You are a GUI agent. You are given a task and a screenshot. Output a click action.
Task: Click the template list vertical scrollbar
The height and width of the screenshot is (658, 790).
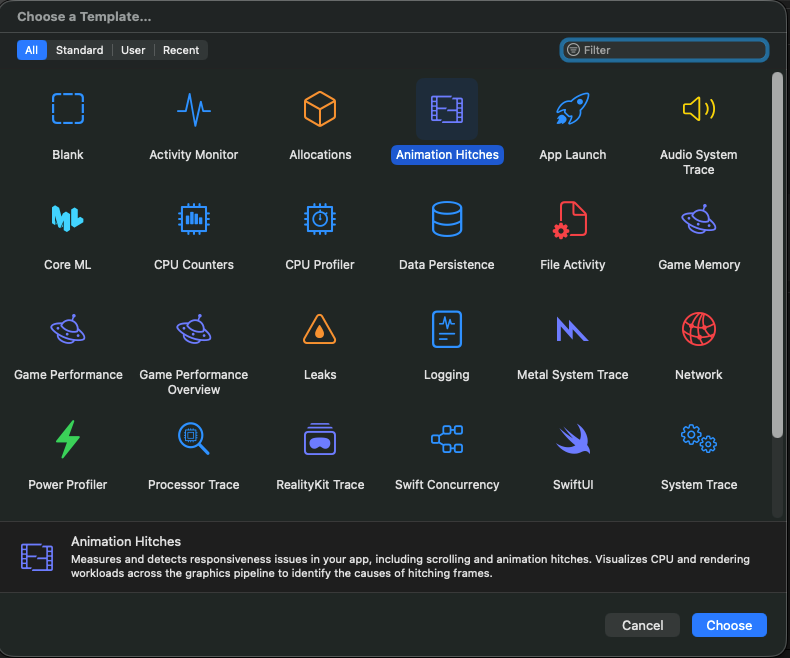point(777,255)
